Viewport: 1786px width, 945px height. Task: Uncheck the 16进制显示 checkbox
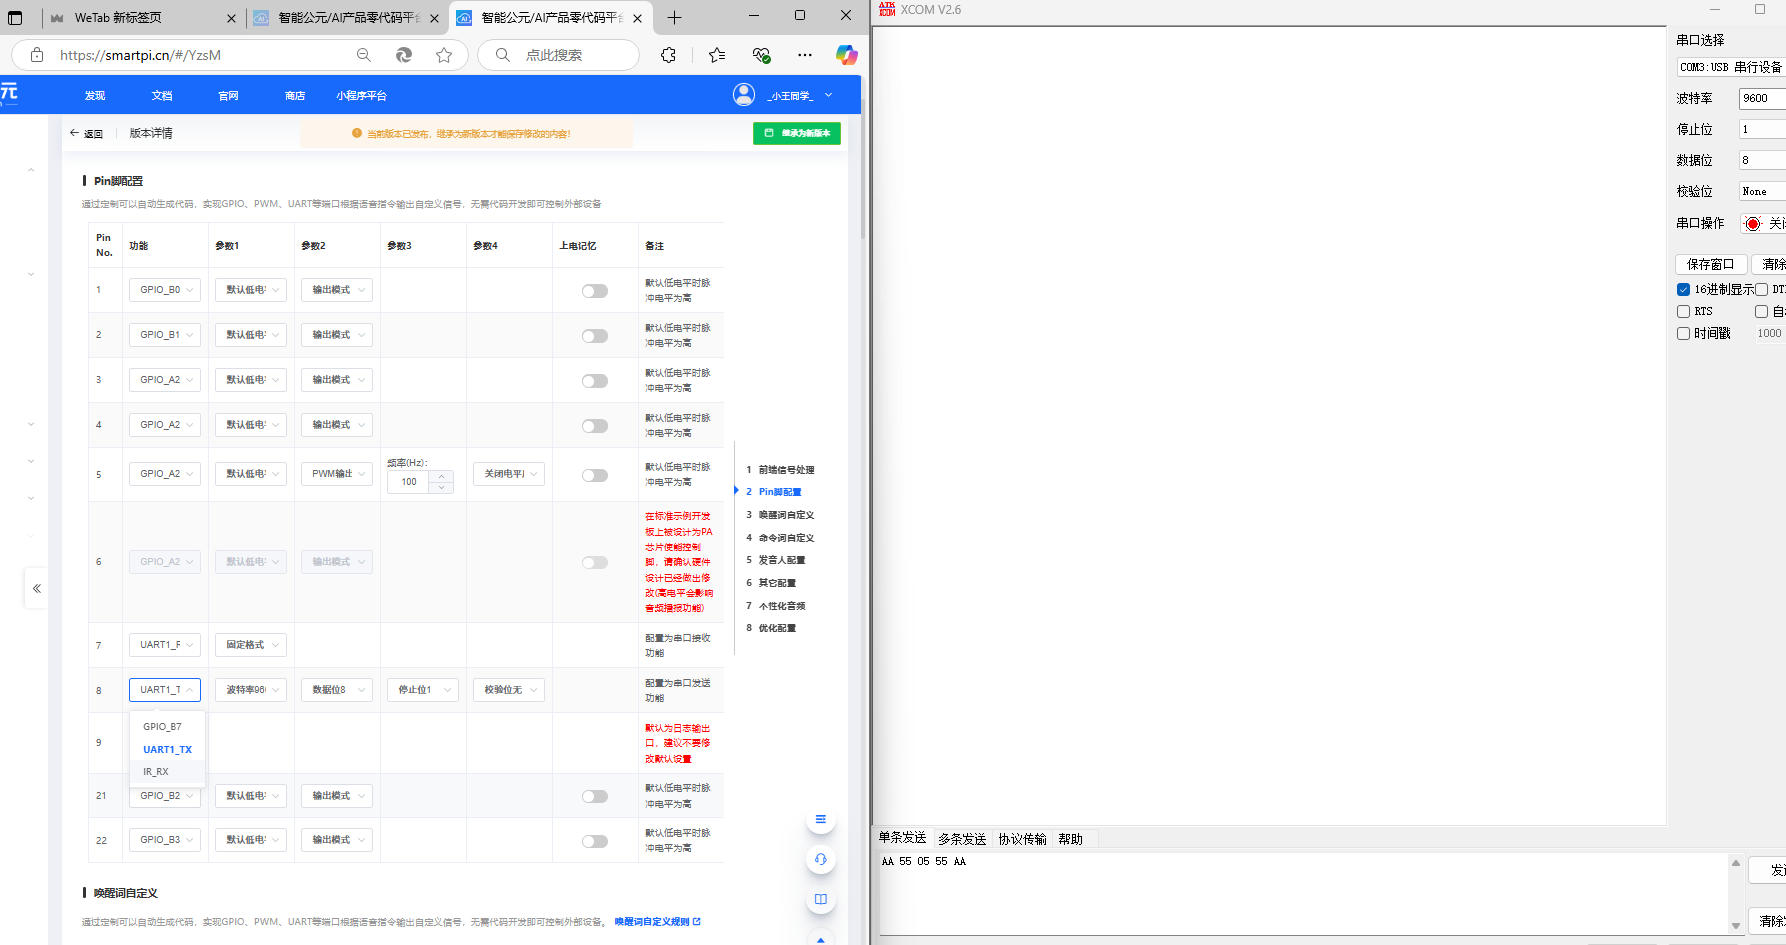[1683, 289]
